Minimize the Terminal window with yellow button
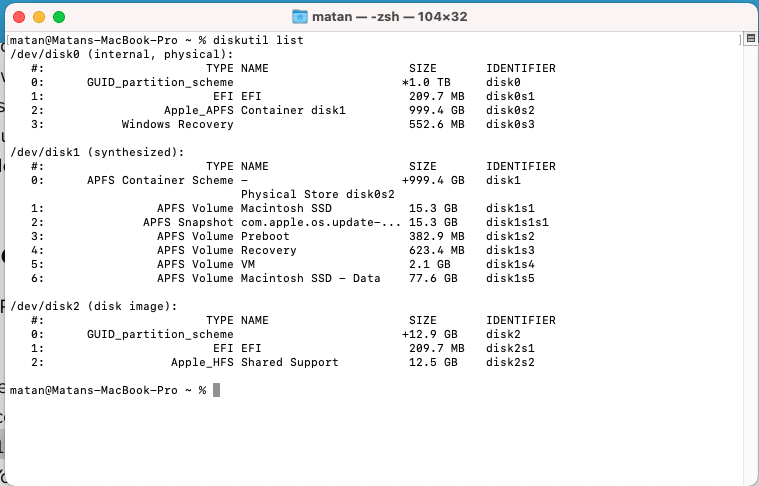 pos(39,17)
